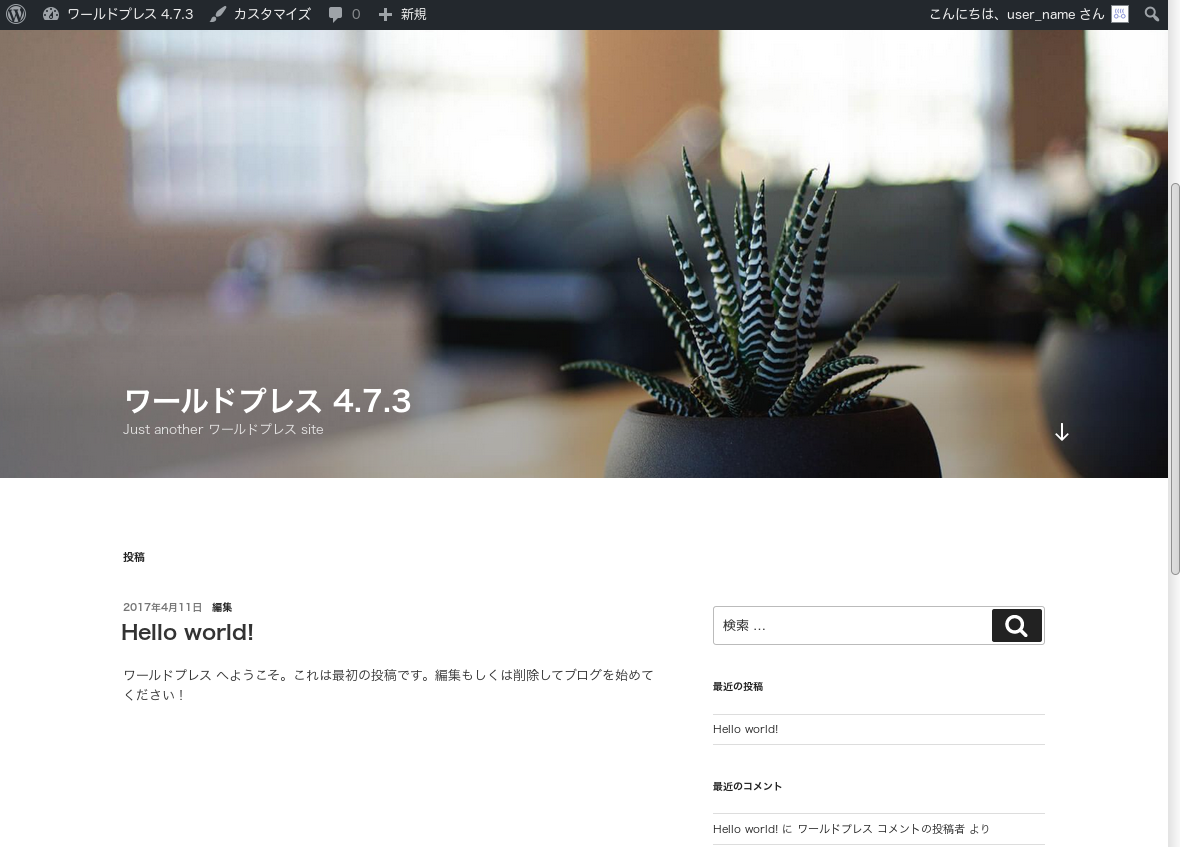
Task: Focus the 検索 search input field
Action: pyautogui.click(x=852, y=625)
